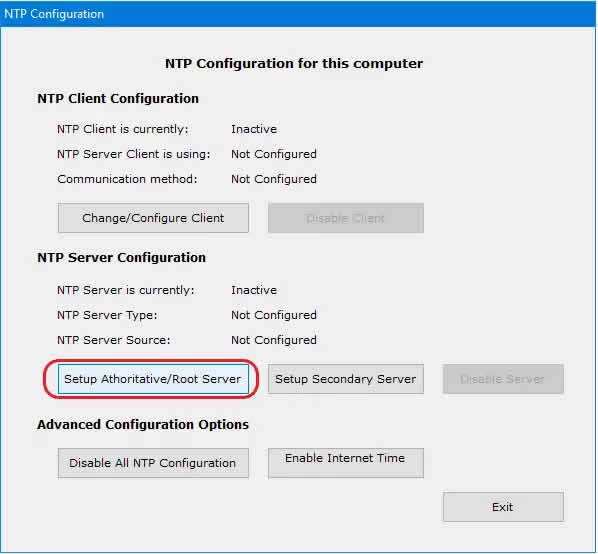Click the 'NTP Client is currently:' label

[x=122, y=129]
